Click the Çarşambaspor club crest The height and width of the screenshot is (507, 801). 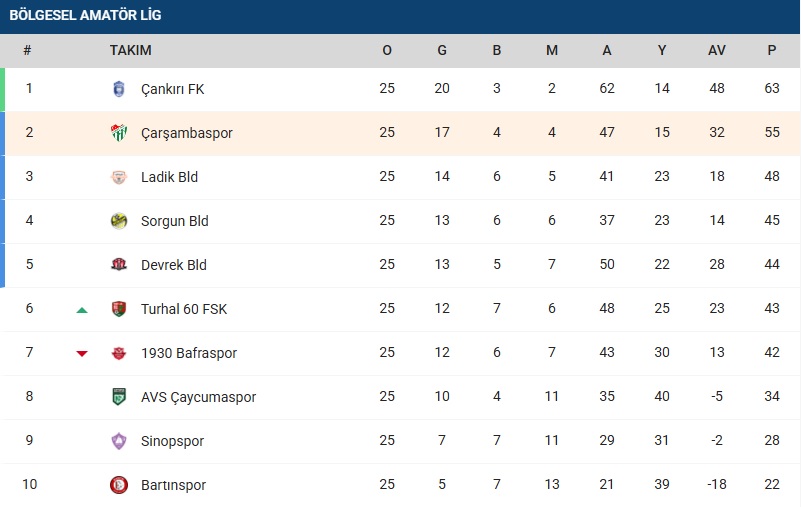(119, 133)
